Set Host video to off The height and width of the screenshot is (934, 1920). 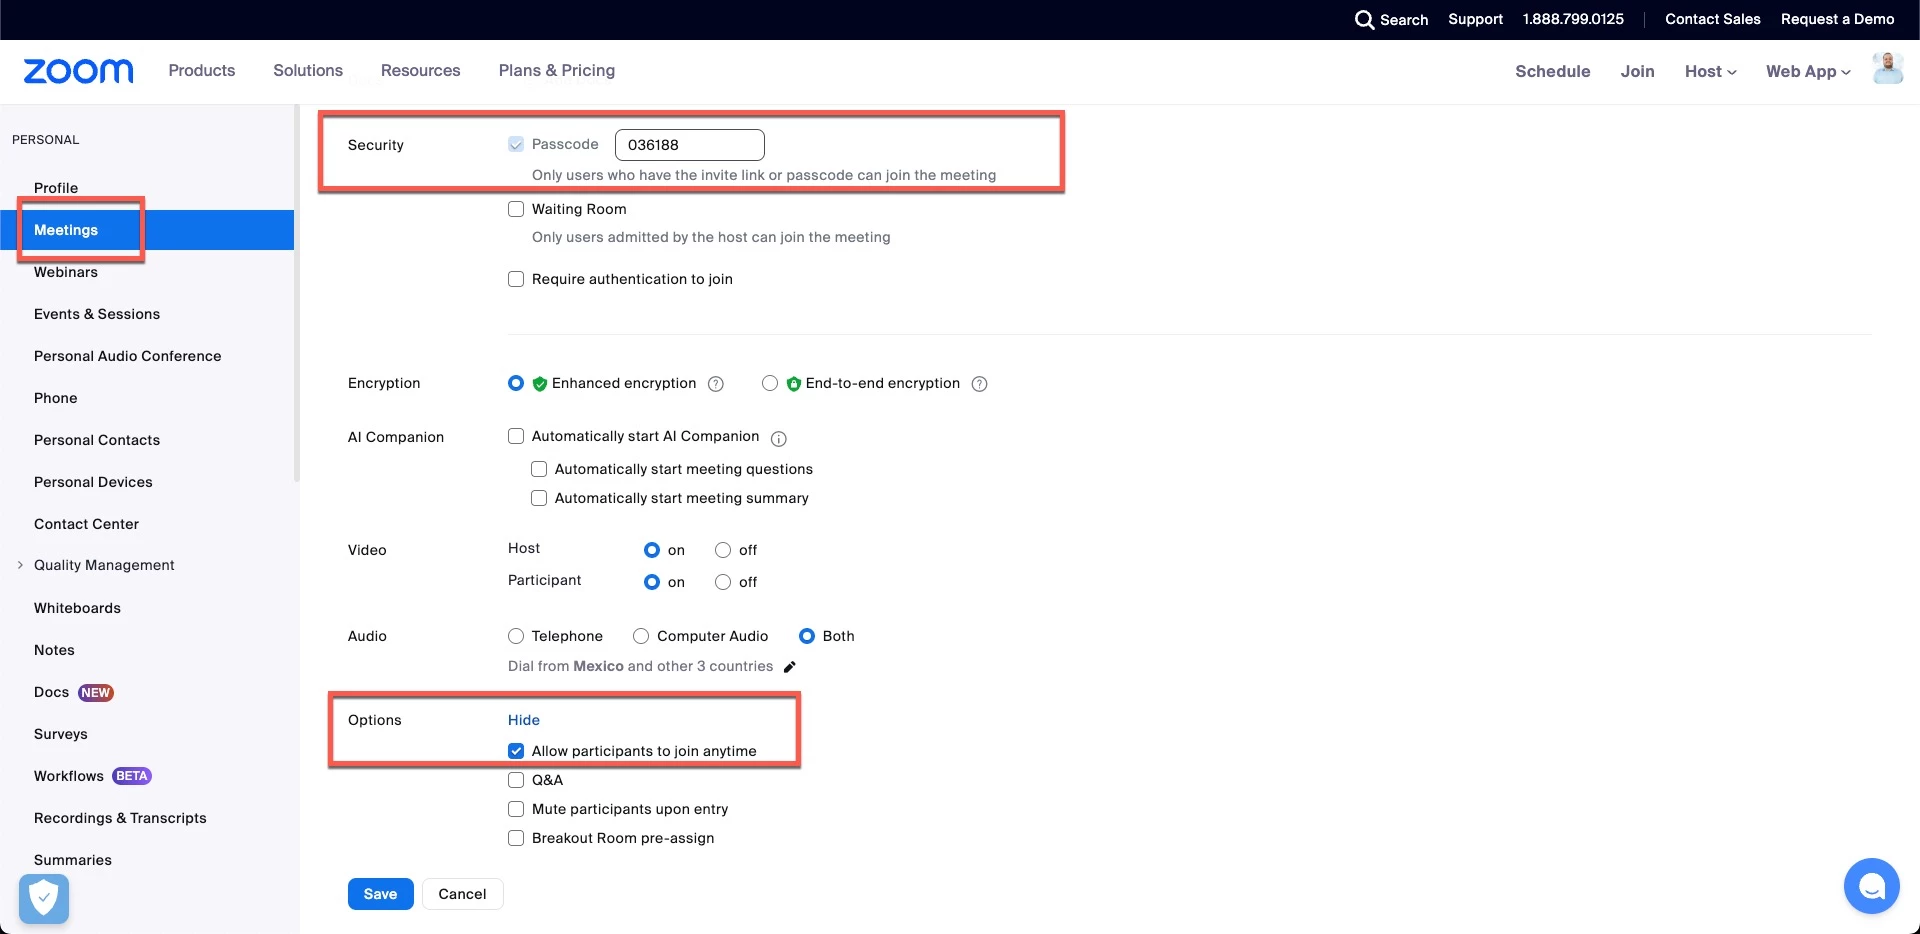click(x=723, y=550)
